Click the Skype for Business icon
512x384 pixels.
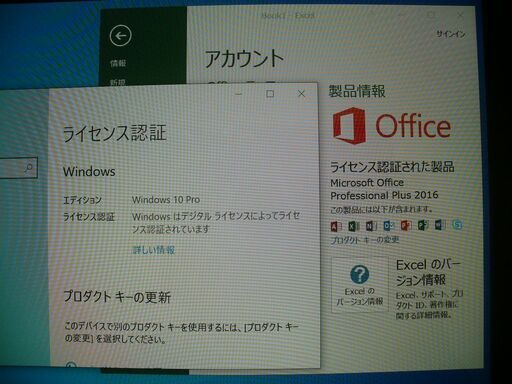[457, 225]
